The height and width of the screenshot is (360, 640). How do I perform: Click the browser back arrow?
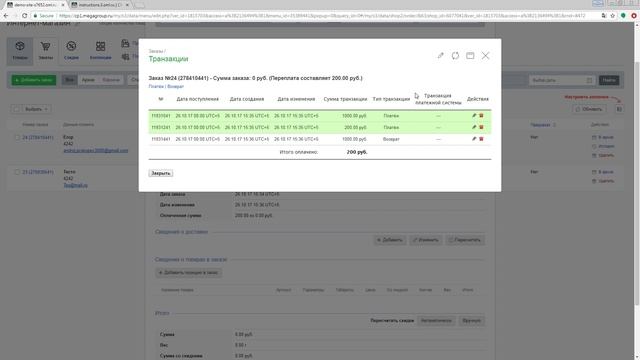pos(6,16)
